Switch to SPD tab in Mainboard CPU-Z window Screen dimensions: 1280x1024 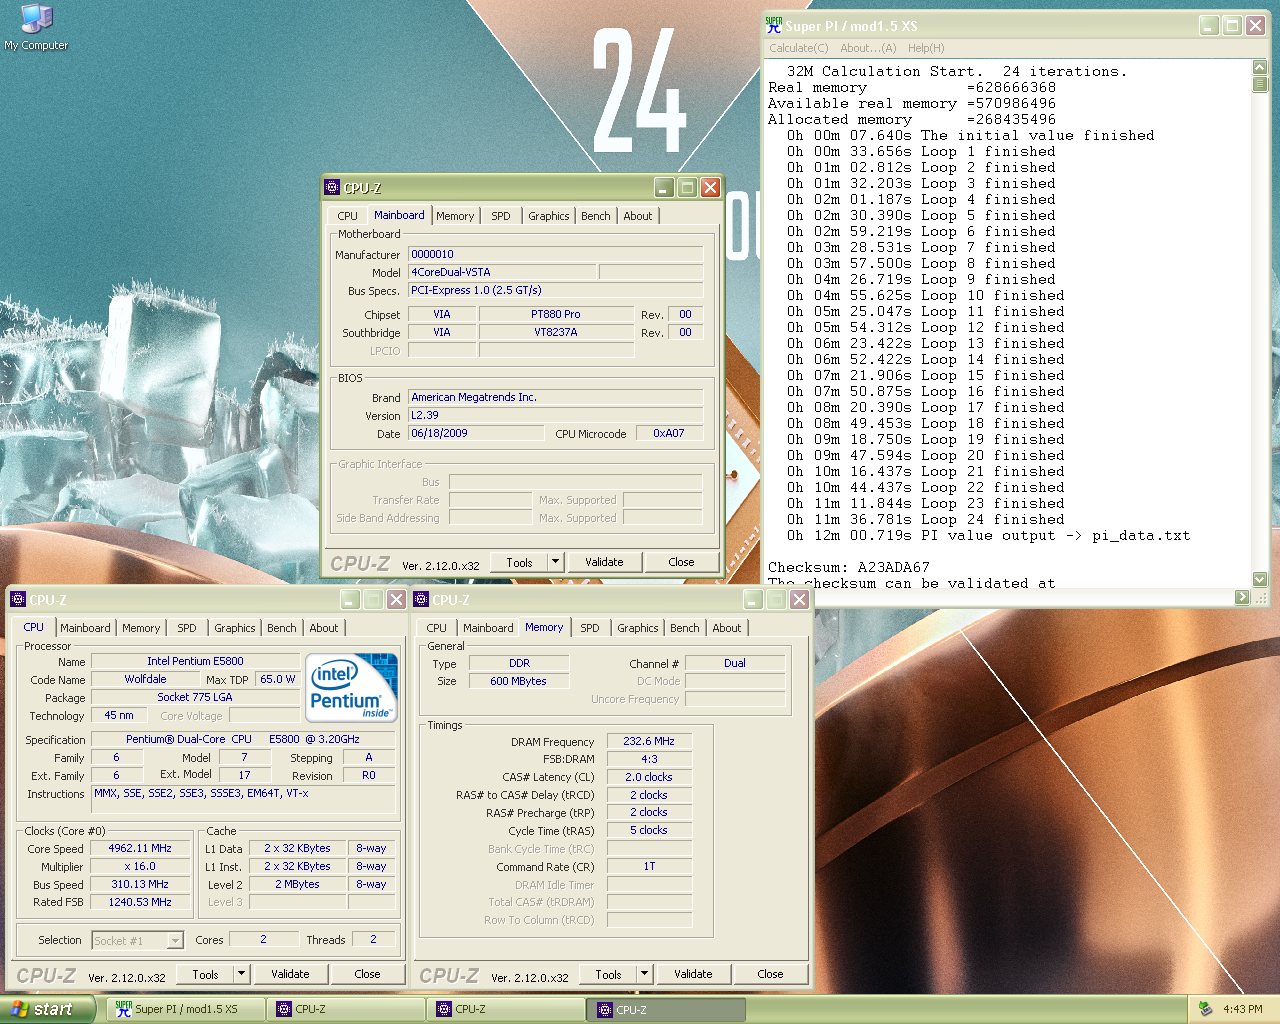point(501,216)
